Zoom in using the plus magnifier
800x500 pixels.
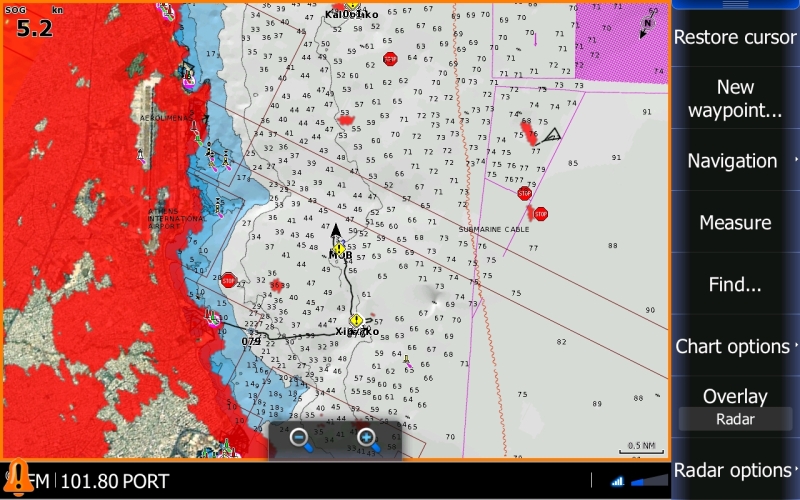pos(366,438)
